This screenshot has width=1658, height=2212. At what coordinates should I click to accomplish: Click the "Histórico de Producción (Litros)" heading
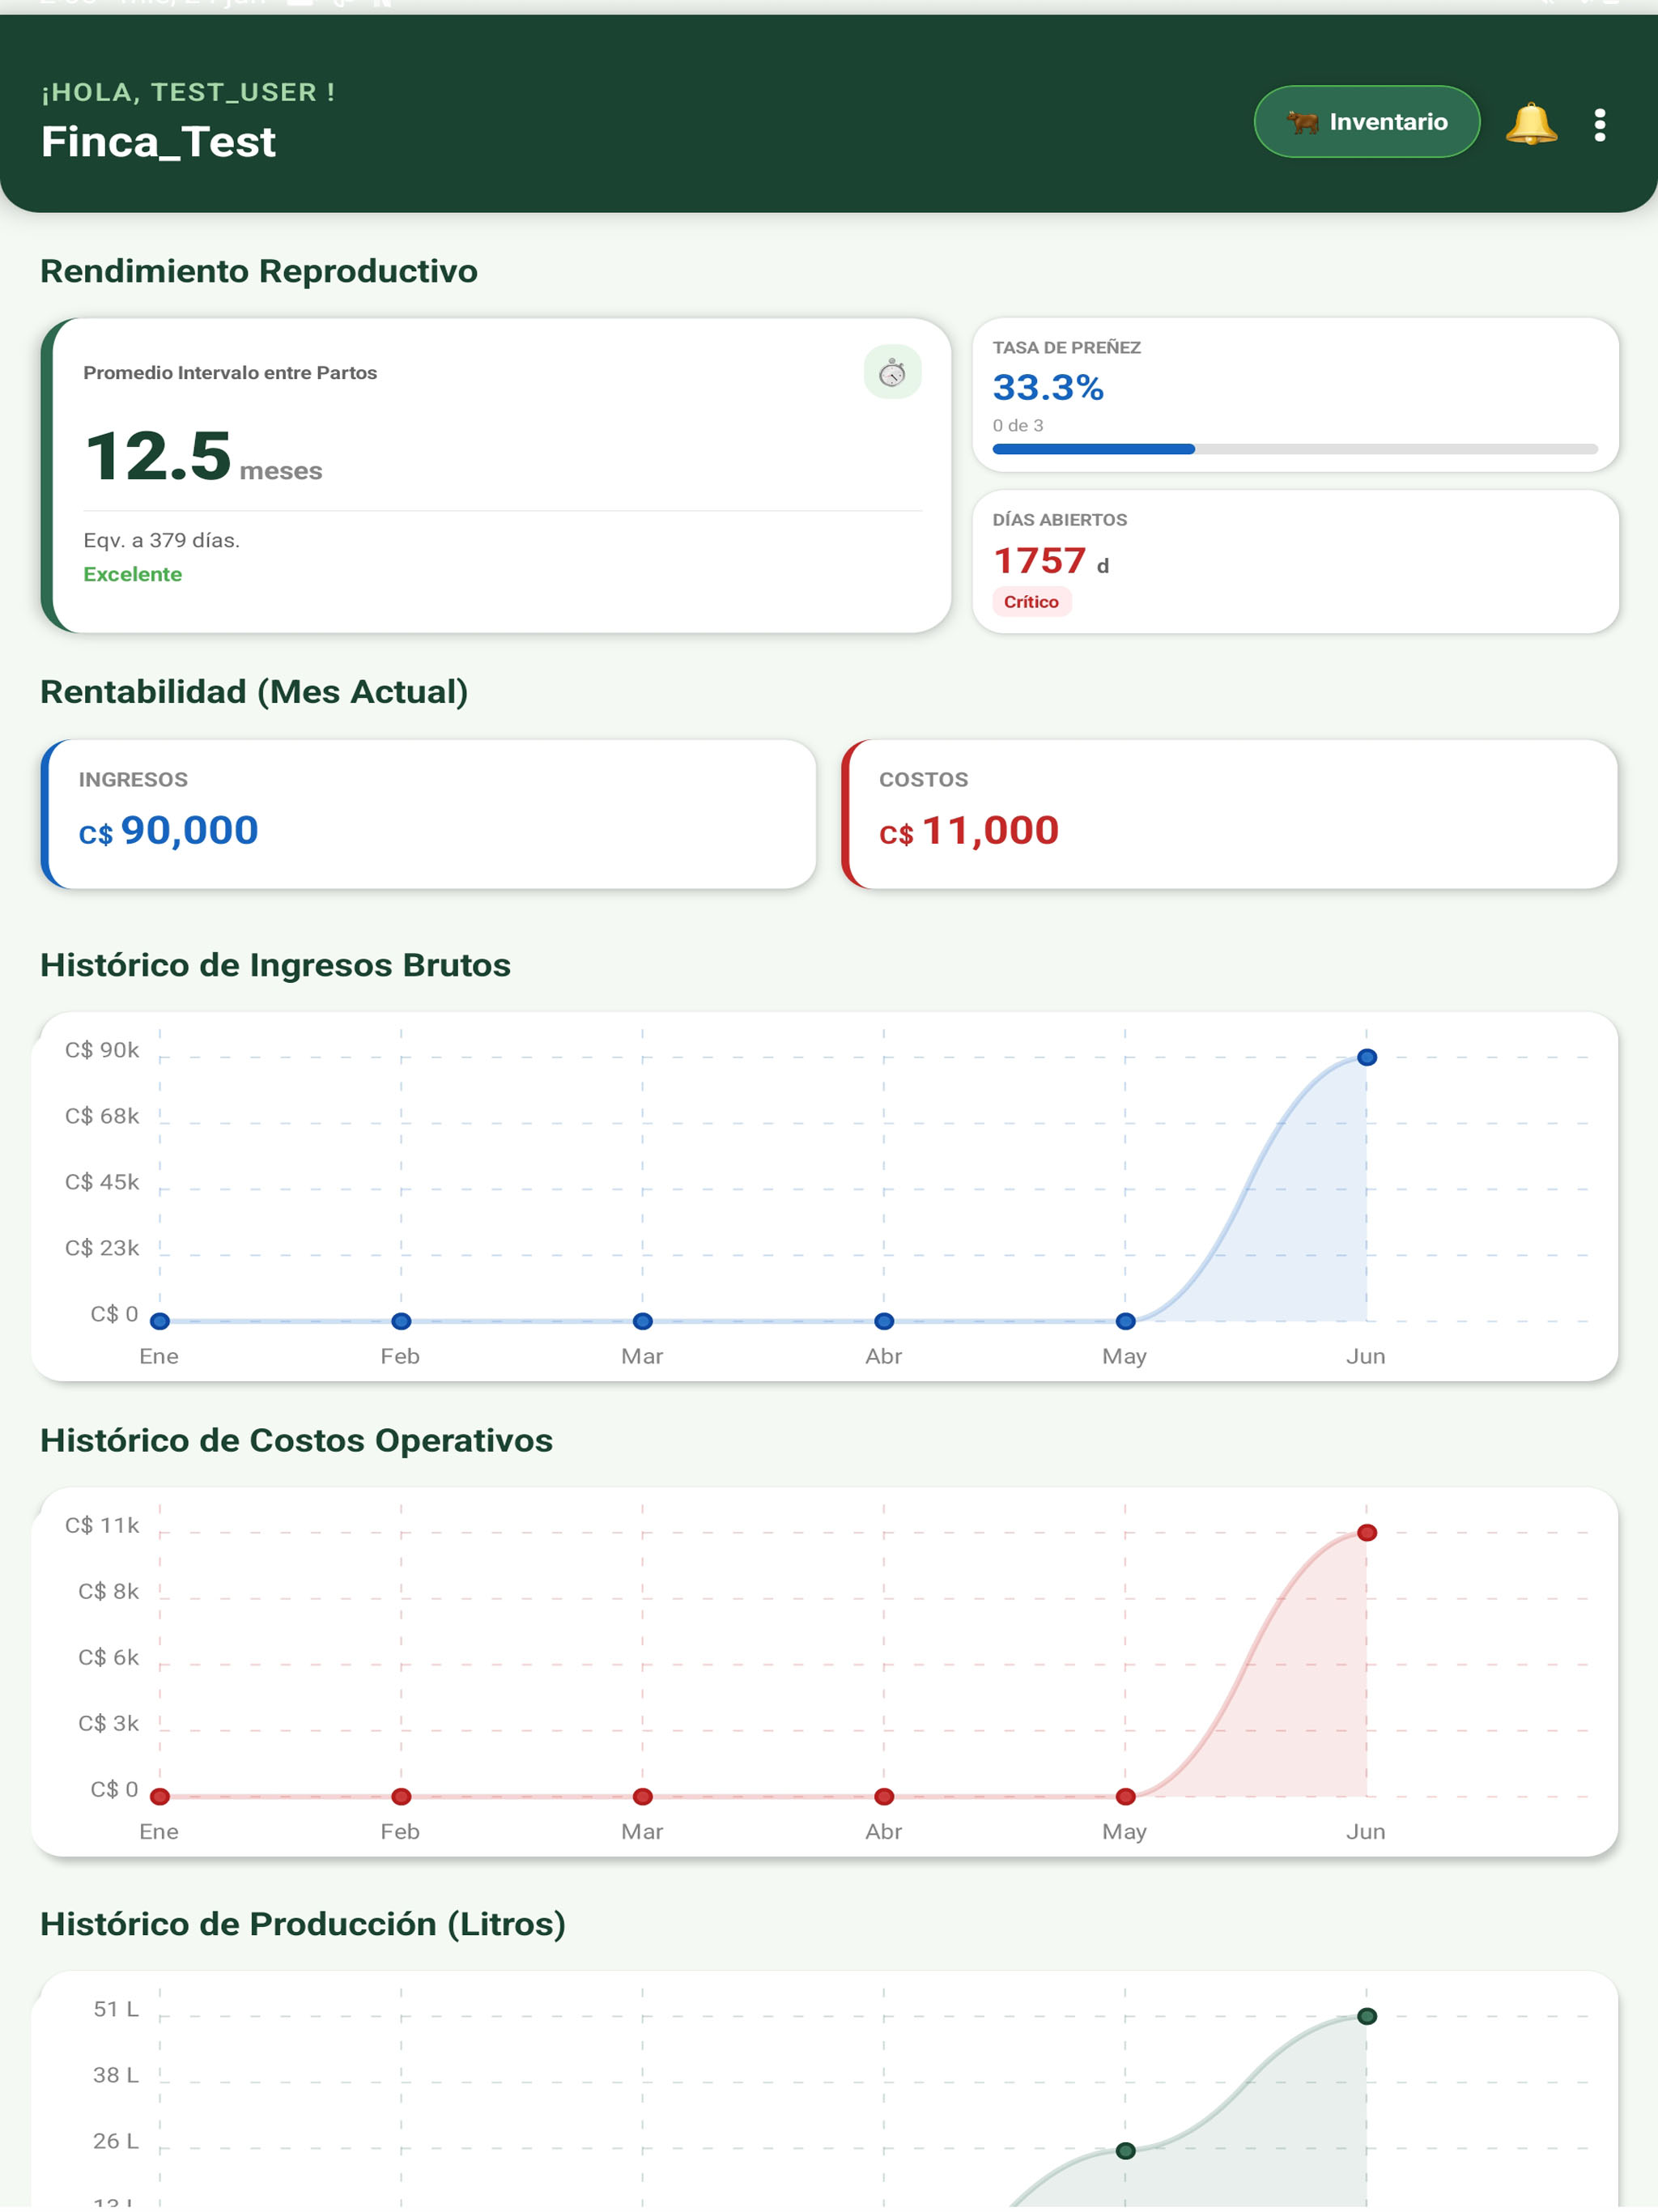click(303, 1924)
